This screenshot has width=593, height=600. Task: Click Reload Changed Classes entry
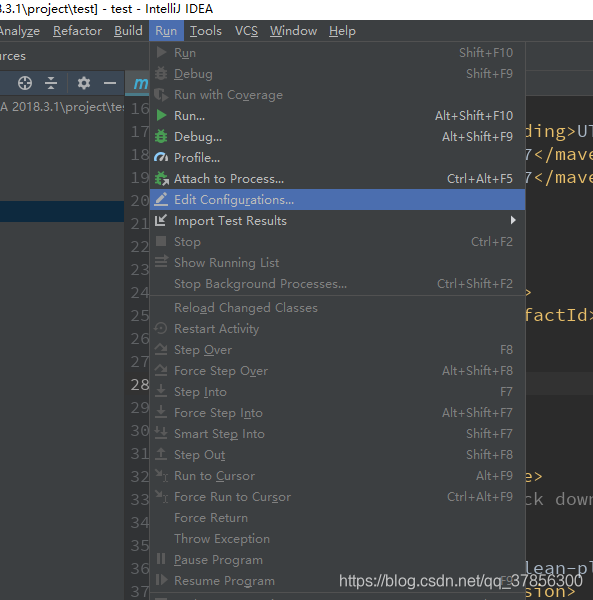337,308
